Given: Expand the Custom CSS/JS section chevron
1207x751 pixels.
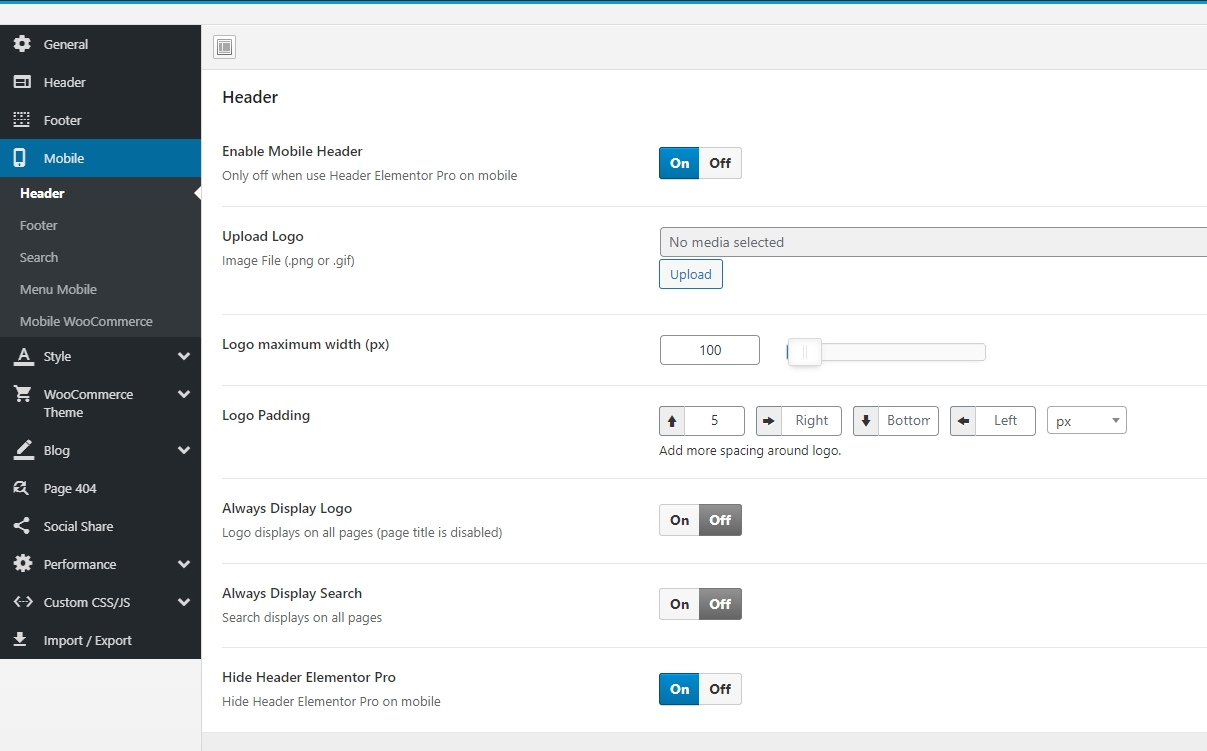Looking at the screenshot, I should 184,602.
